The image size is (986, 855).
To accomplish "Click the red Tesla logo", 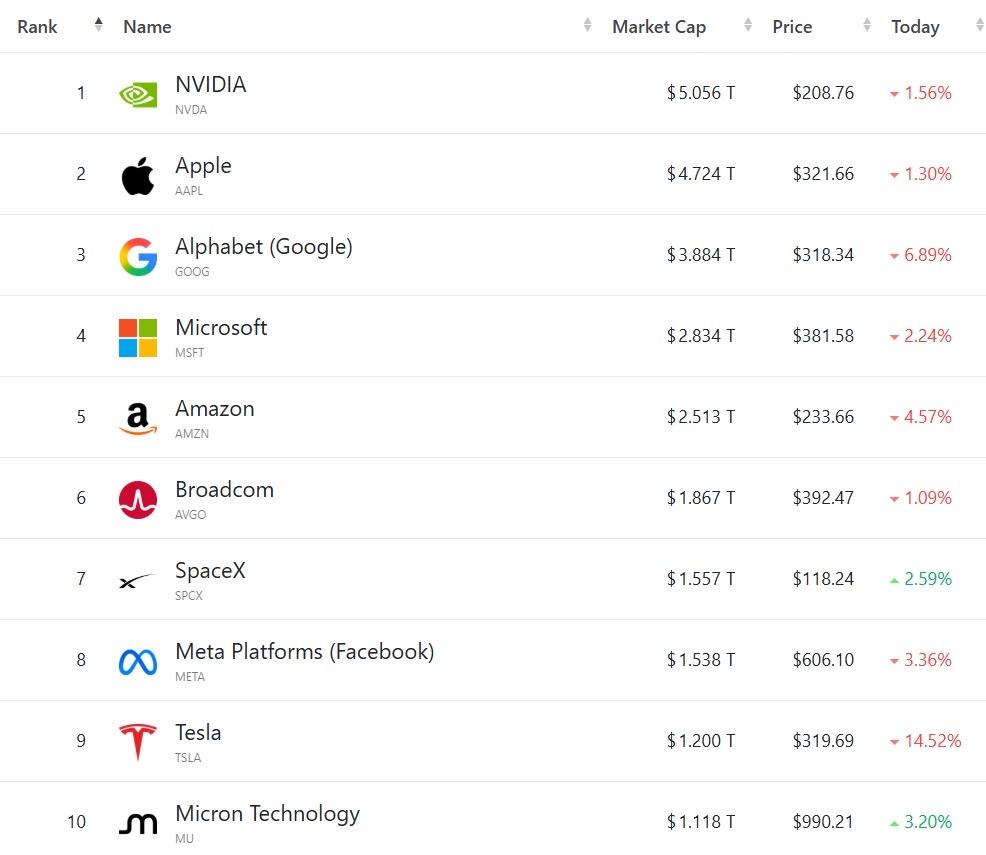I will pyautogui.click(x=138, y=742).
